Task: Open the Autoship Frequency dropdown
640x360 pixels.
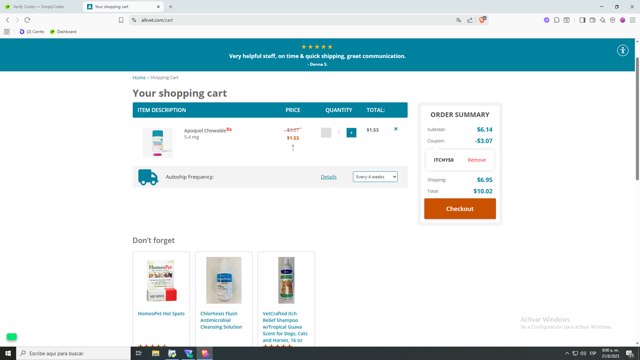Action: (x=375, y=177)
